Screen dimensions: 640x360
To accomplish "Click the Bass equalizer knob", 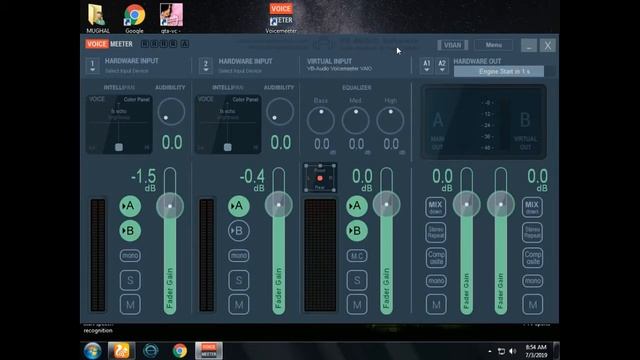I will pyautogui.click(x=321, y=120).
